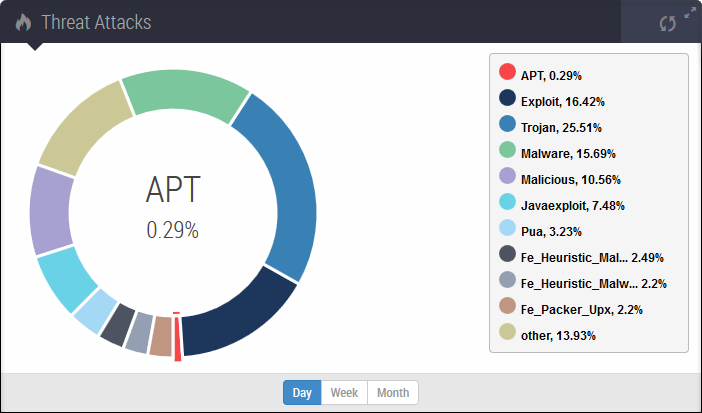The image size is (702, 413).
Task: Click the khaki other legend swatch
Action: click(x=507, y=331)
